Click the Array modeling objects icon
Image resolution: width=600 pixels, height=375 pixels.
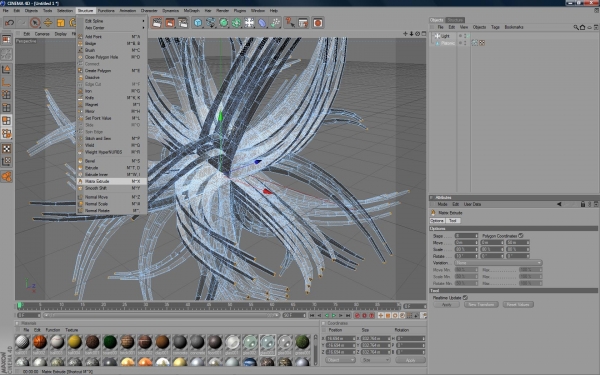236,23
